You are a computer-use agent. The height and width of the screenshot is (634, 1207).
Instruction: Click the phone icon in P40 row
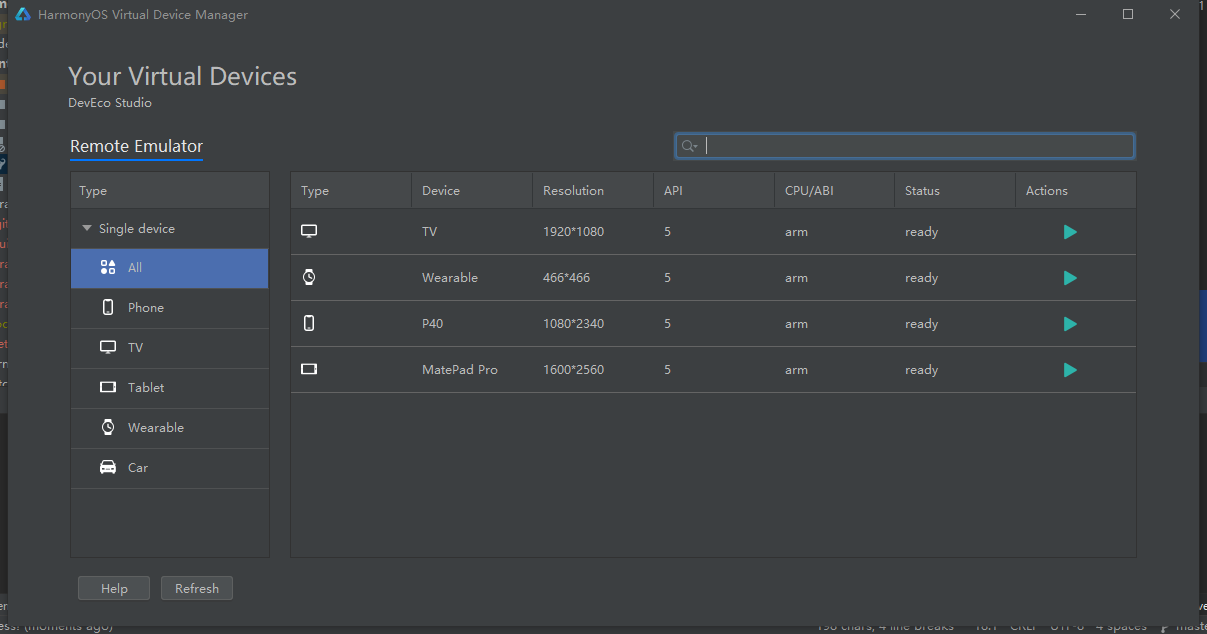[309, 323]
